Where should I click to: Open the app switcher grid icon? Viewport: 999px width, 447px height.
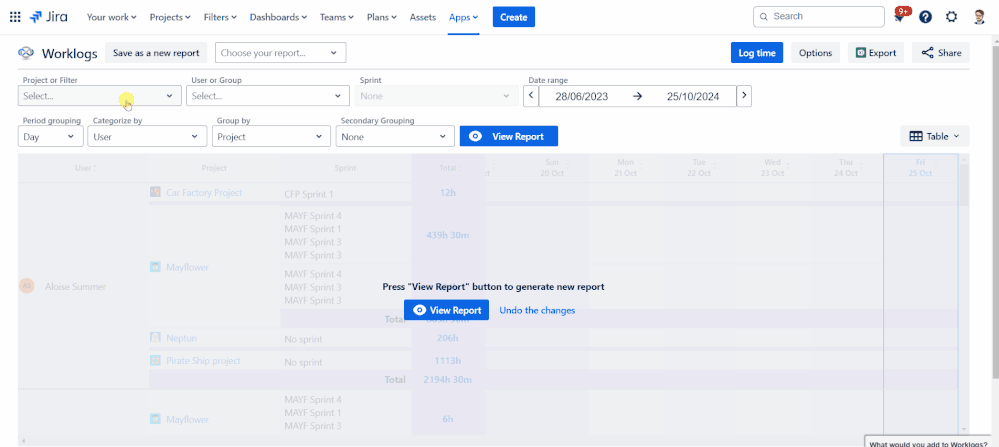click(x=15, y=17)
